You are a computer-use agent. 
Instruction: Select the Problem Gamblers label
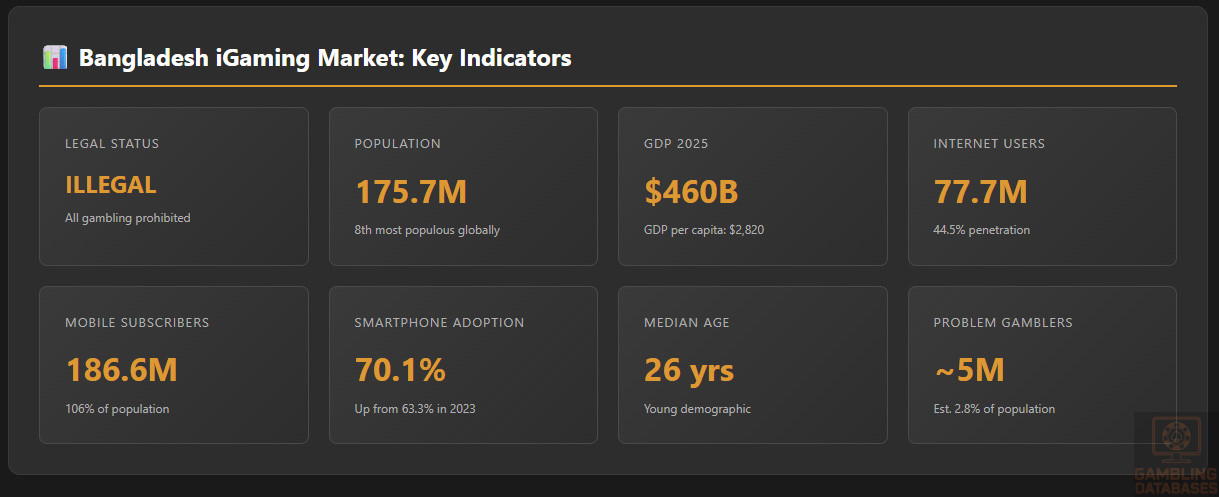[1003, 323]
